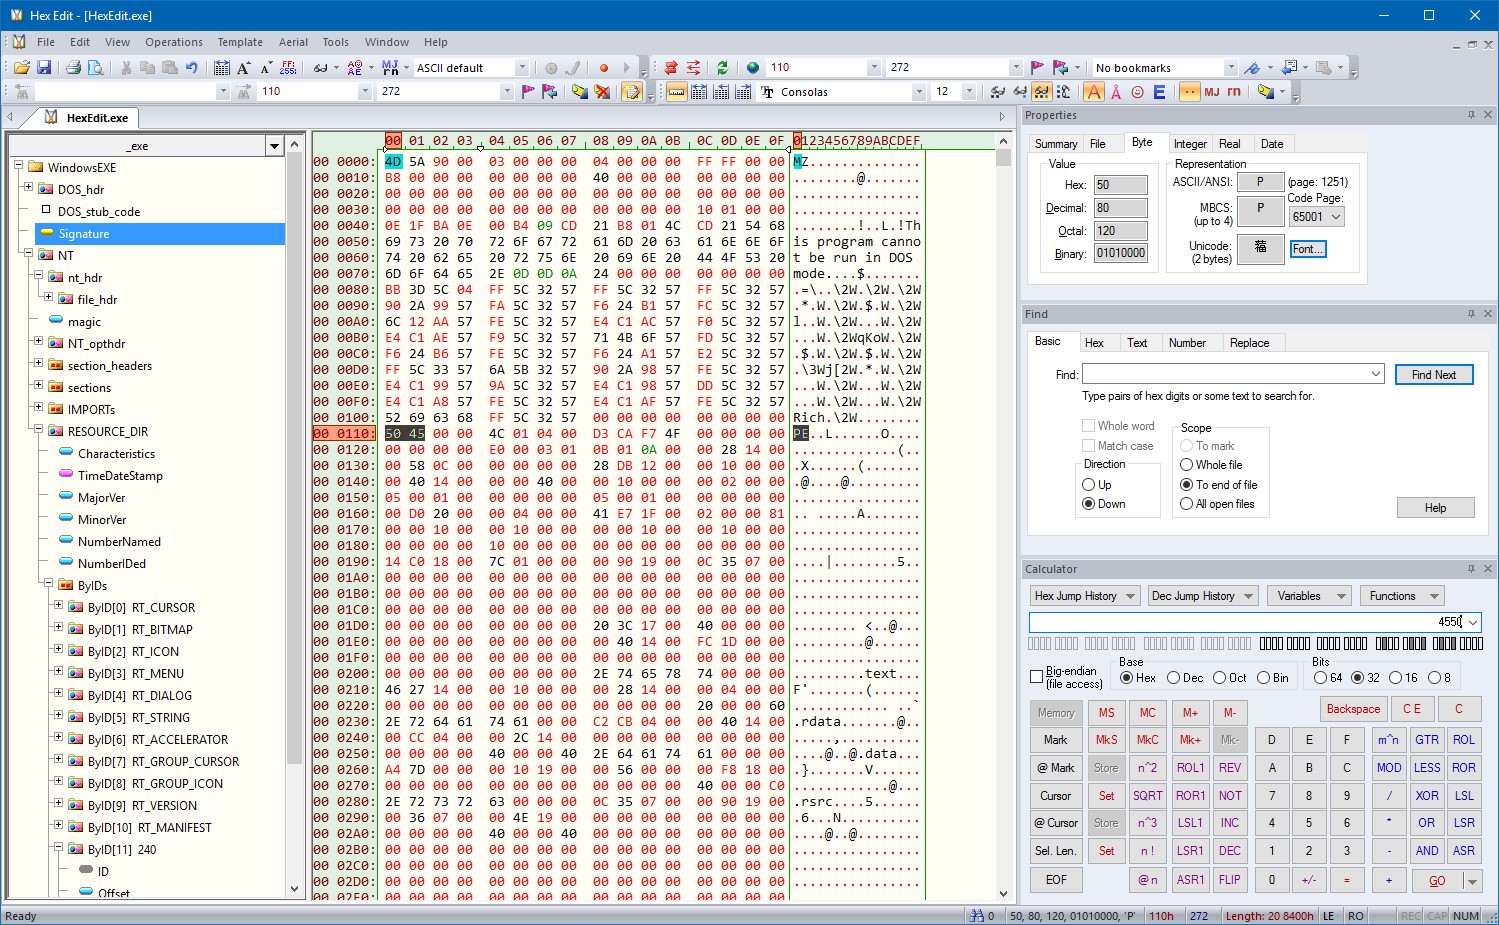Select the Whole file scope option
This screenshot has height=925, width=1499.
(x=1187, y=465)
